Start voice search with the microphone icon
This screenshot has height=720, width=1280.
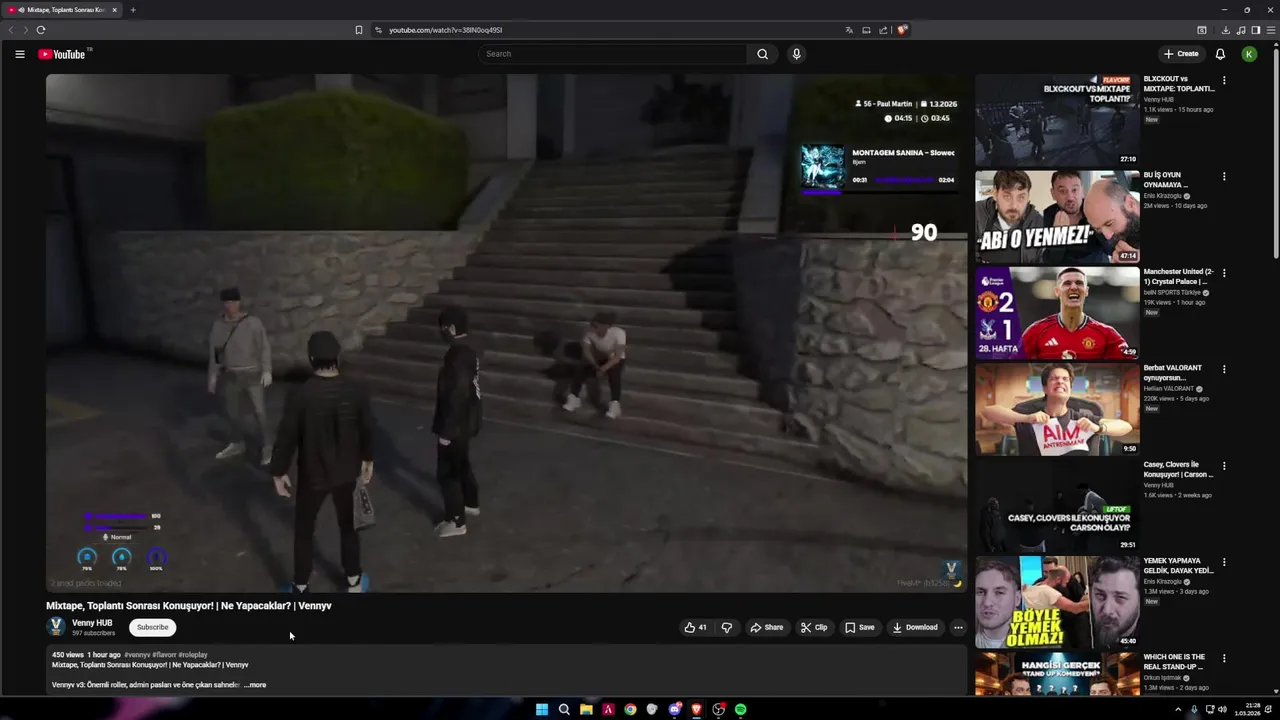coord(796,54)
